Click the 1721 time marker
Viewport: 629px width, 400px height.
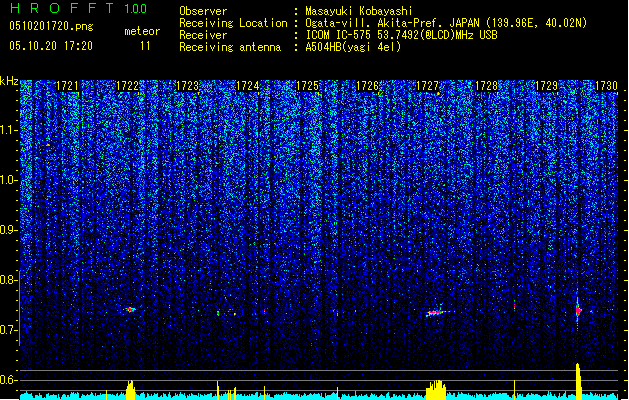pyautogui.click(x=67, y=86)
